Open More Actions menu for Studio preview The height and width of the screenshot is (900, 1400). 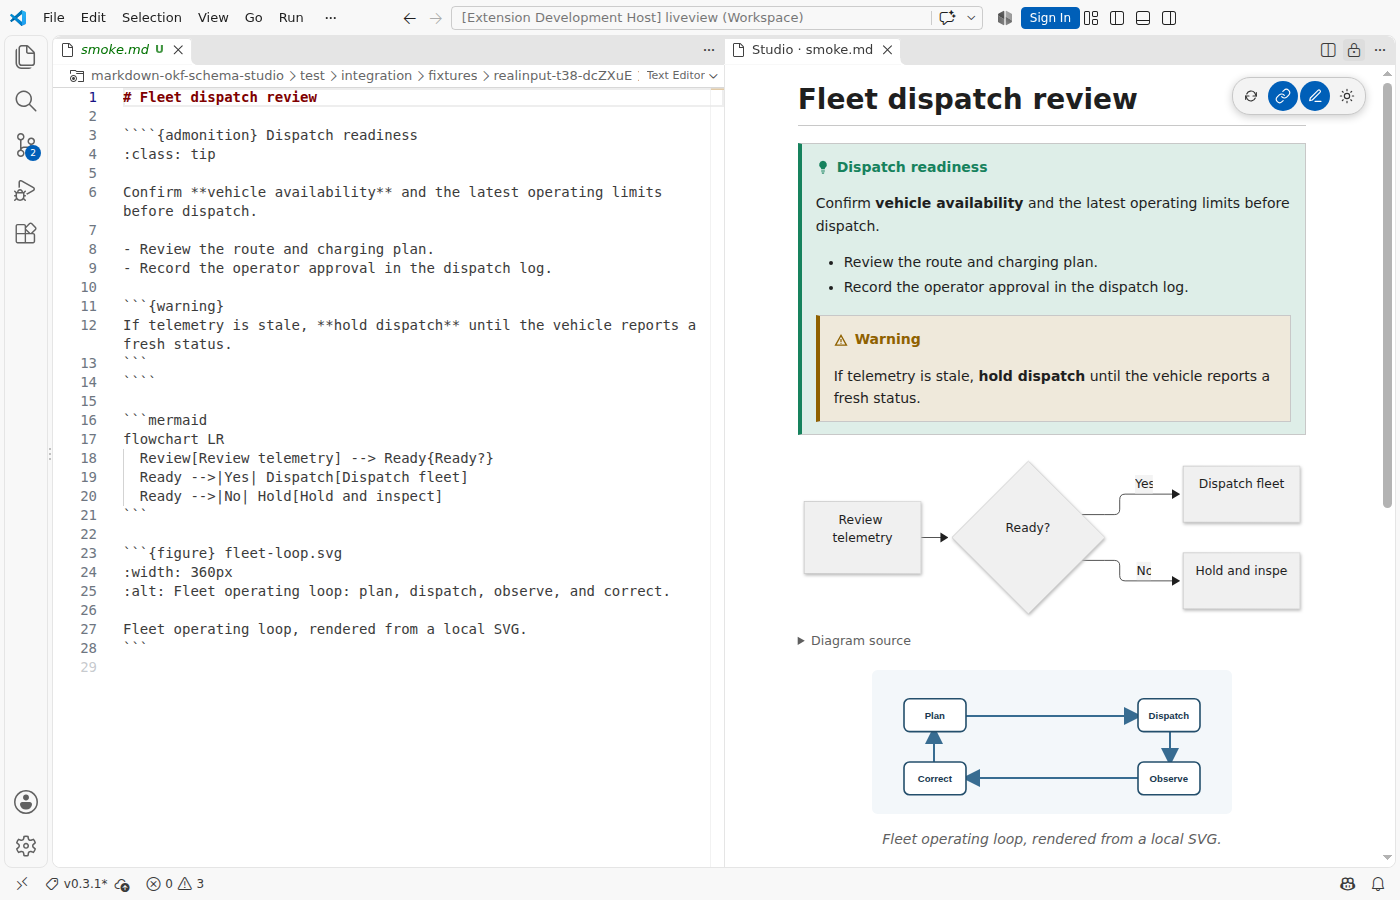pyautogui.click(x=1380, y=50)
